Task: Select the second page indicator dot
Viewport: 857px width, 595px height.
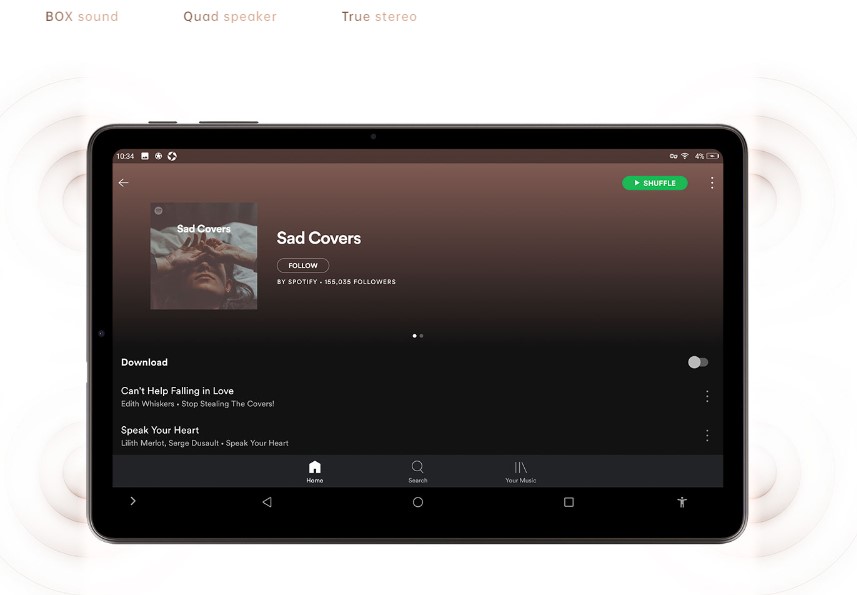Action: [421, 336]
